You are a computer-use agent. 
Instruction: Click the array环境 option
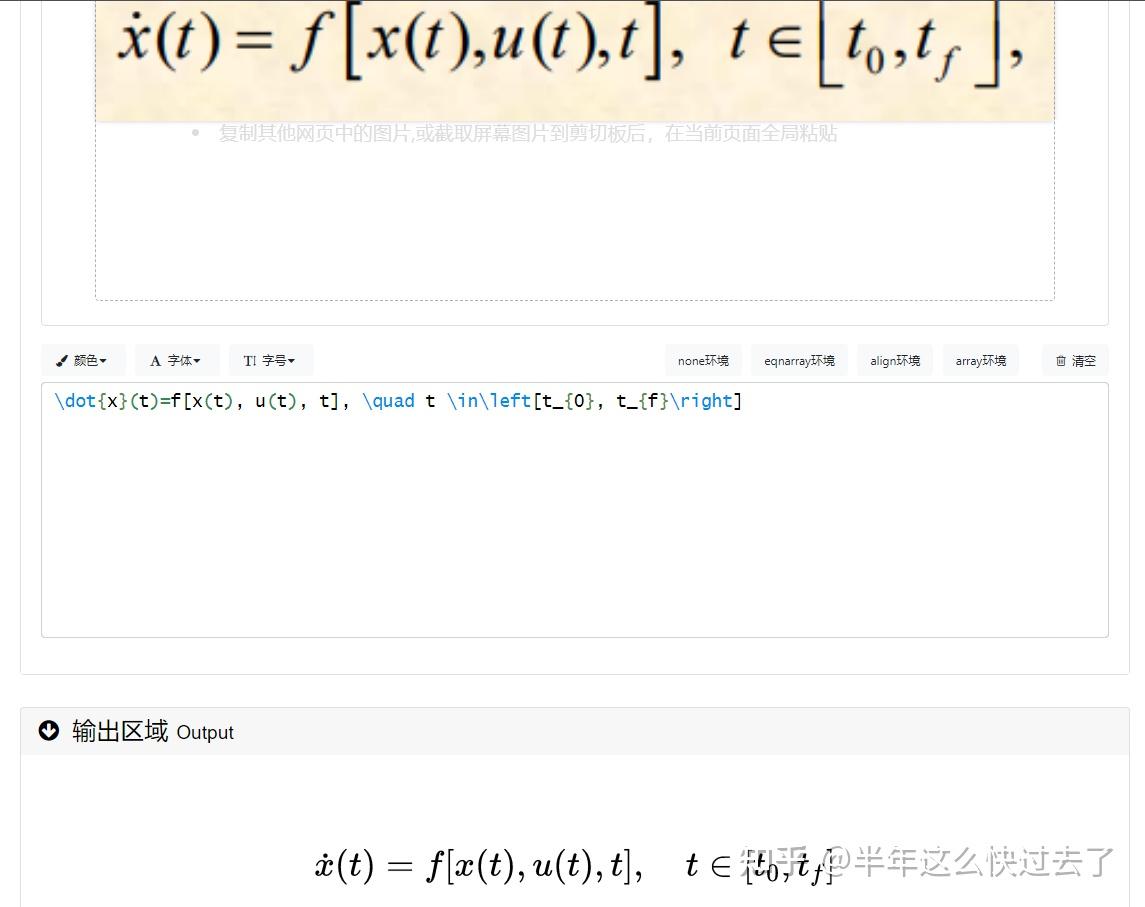(981, 360)
